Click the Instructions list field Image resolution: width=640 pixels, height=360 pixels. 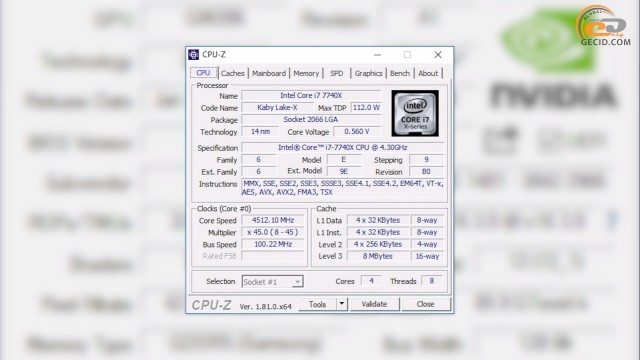coord(342,188)
